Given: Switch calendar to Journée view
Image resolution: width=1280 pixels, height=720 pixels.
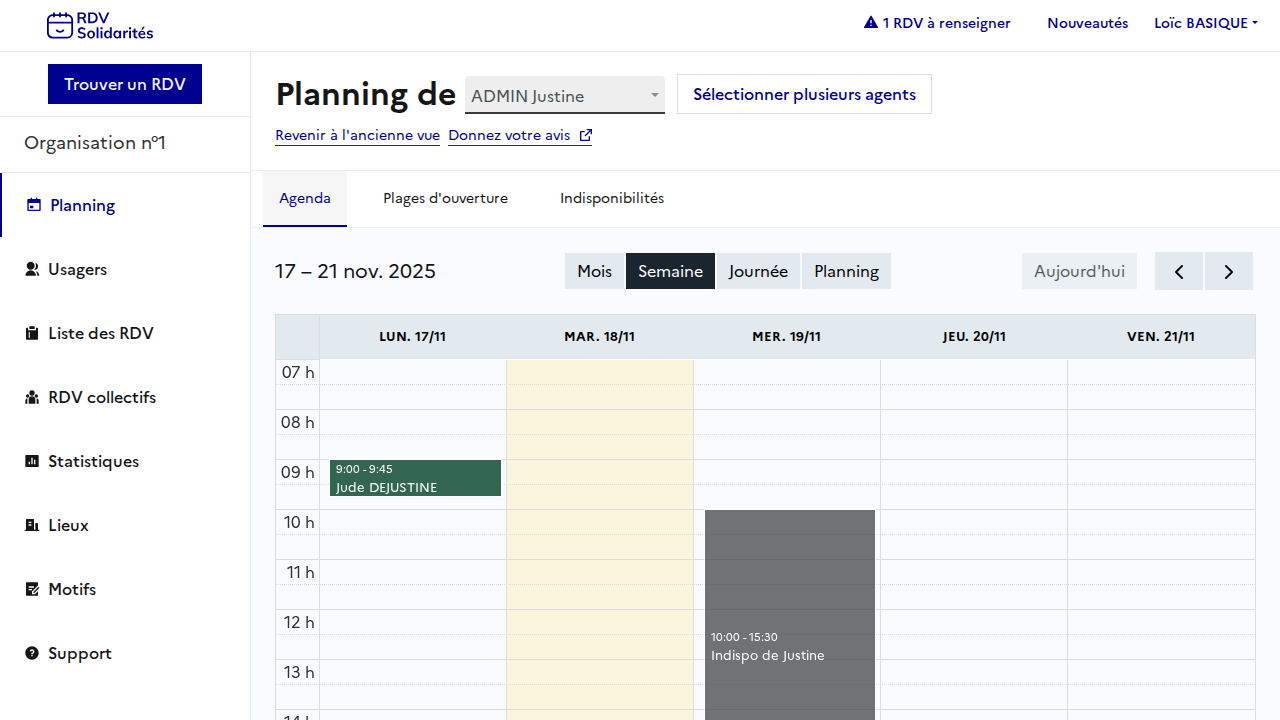Looking at the screenshot, I should pos(758,271).
